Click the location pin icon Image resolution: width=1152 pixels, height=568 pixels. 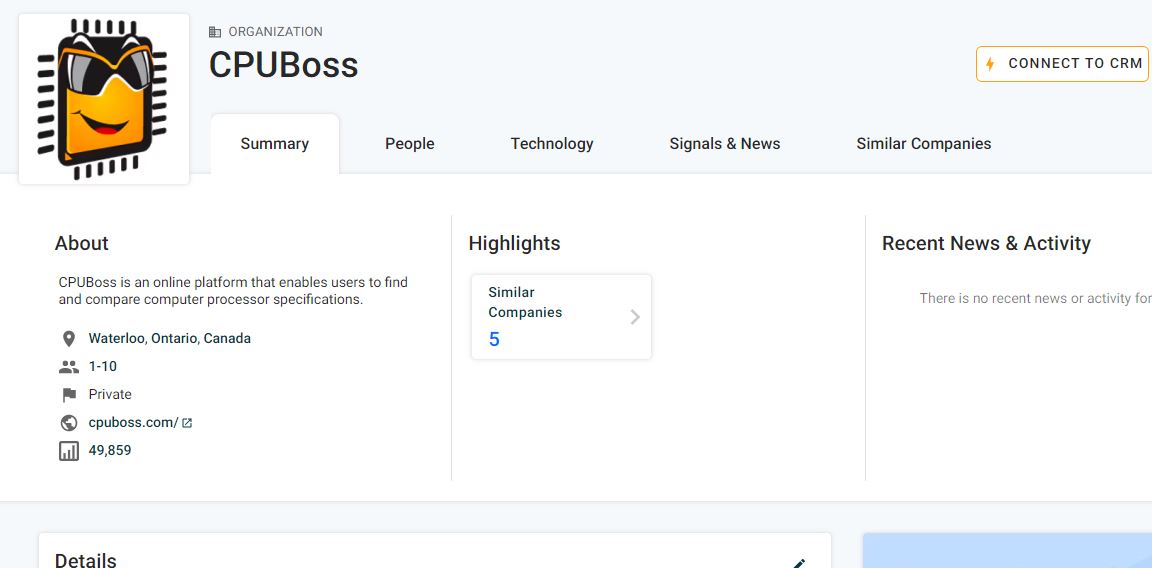tap(69, 339)
